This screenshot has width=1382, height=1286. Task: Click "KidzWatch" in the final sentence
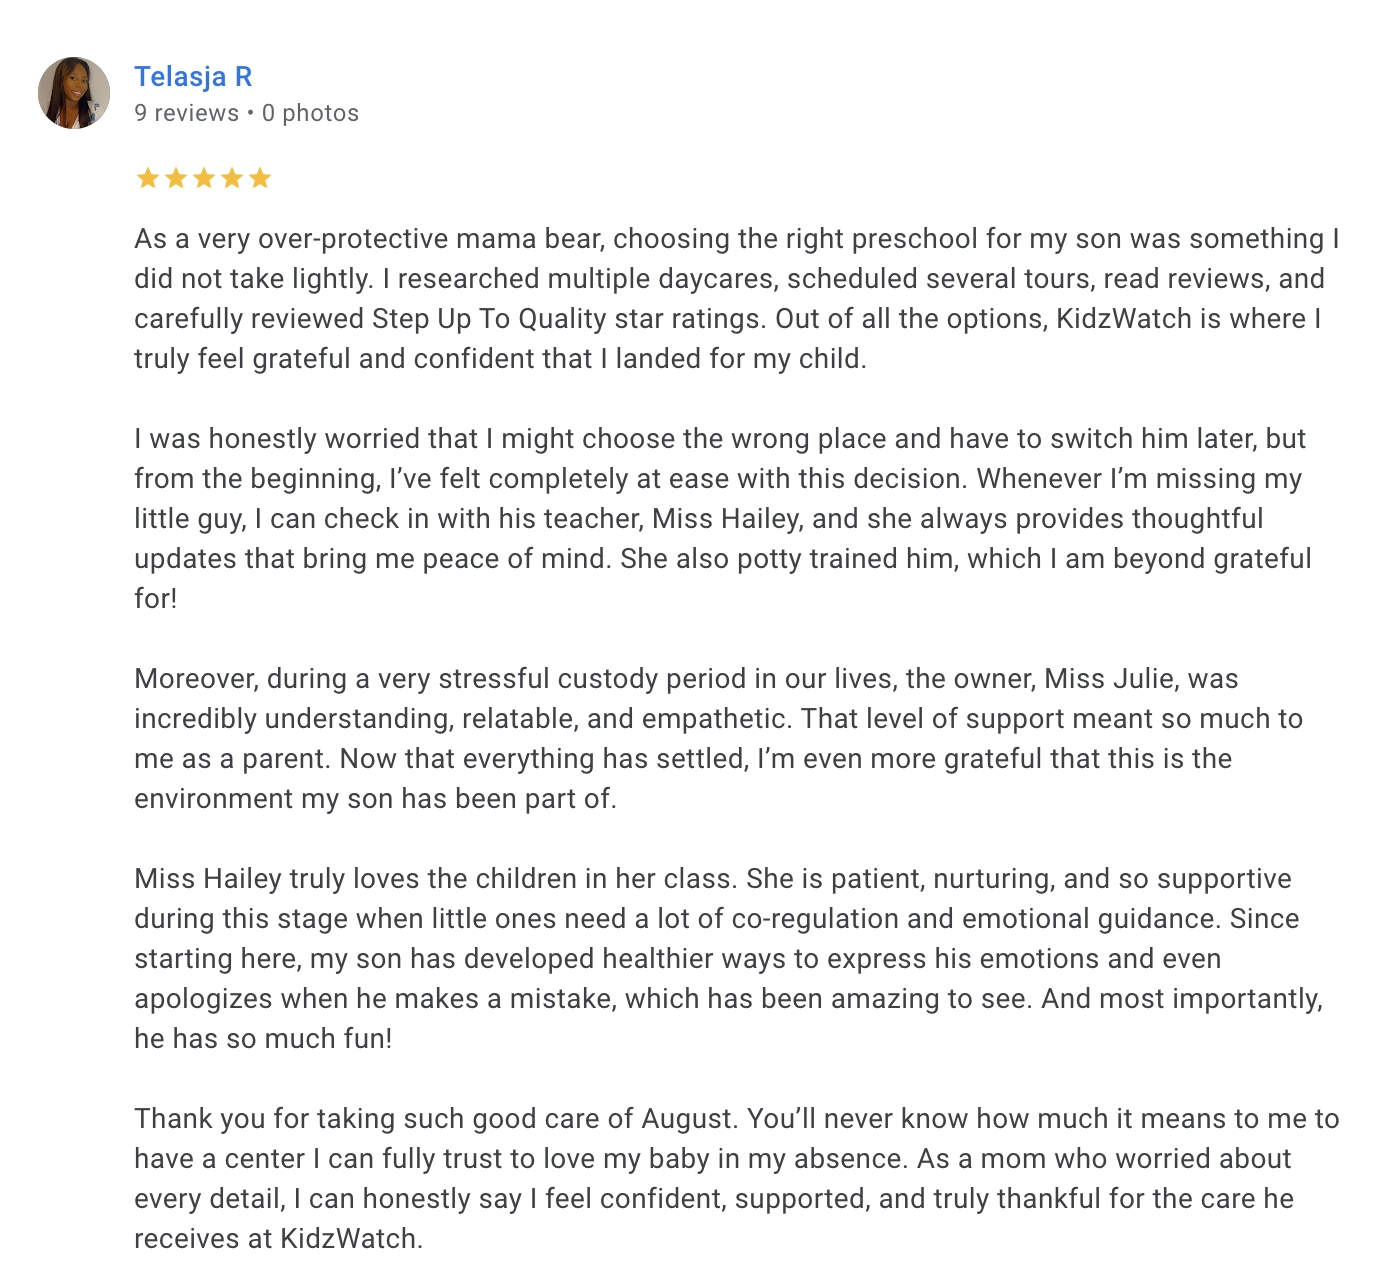coord(347,1239)
